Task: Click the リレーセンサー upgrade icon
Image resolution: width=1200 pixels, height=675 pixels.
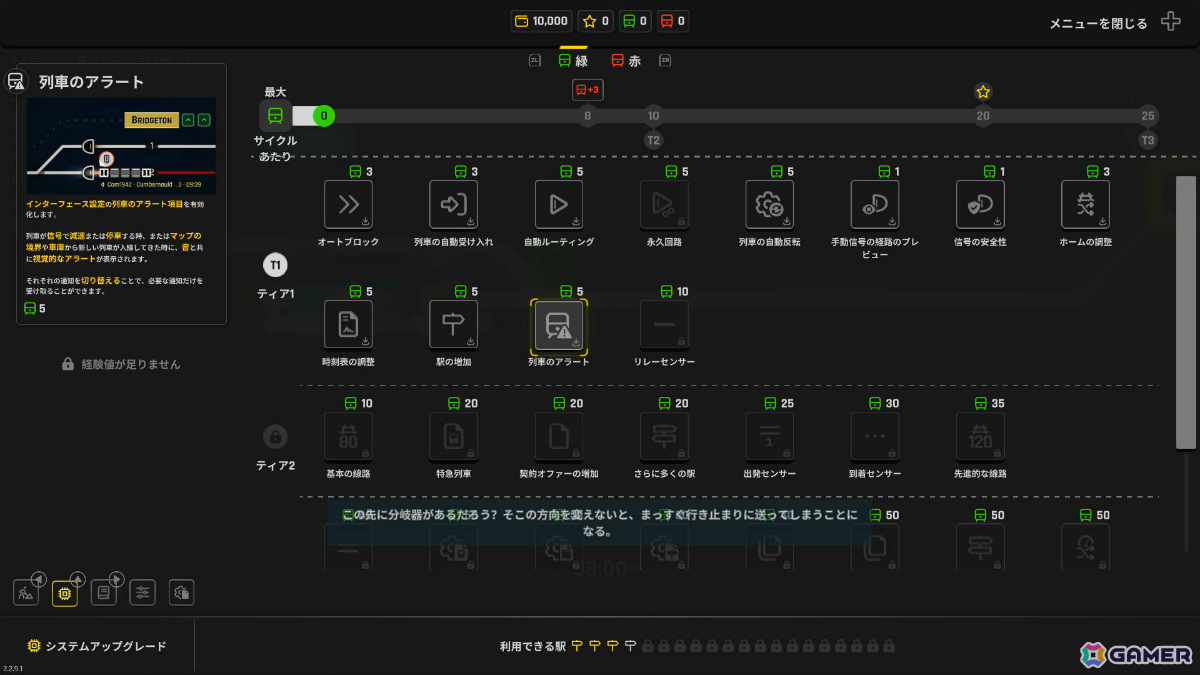Action: point(664,325)
